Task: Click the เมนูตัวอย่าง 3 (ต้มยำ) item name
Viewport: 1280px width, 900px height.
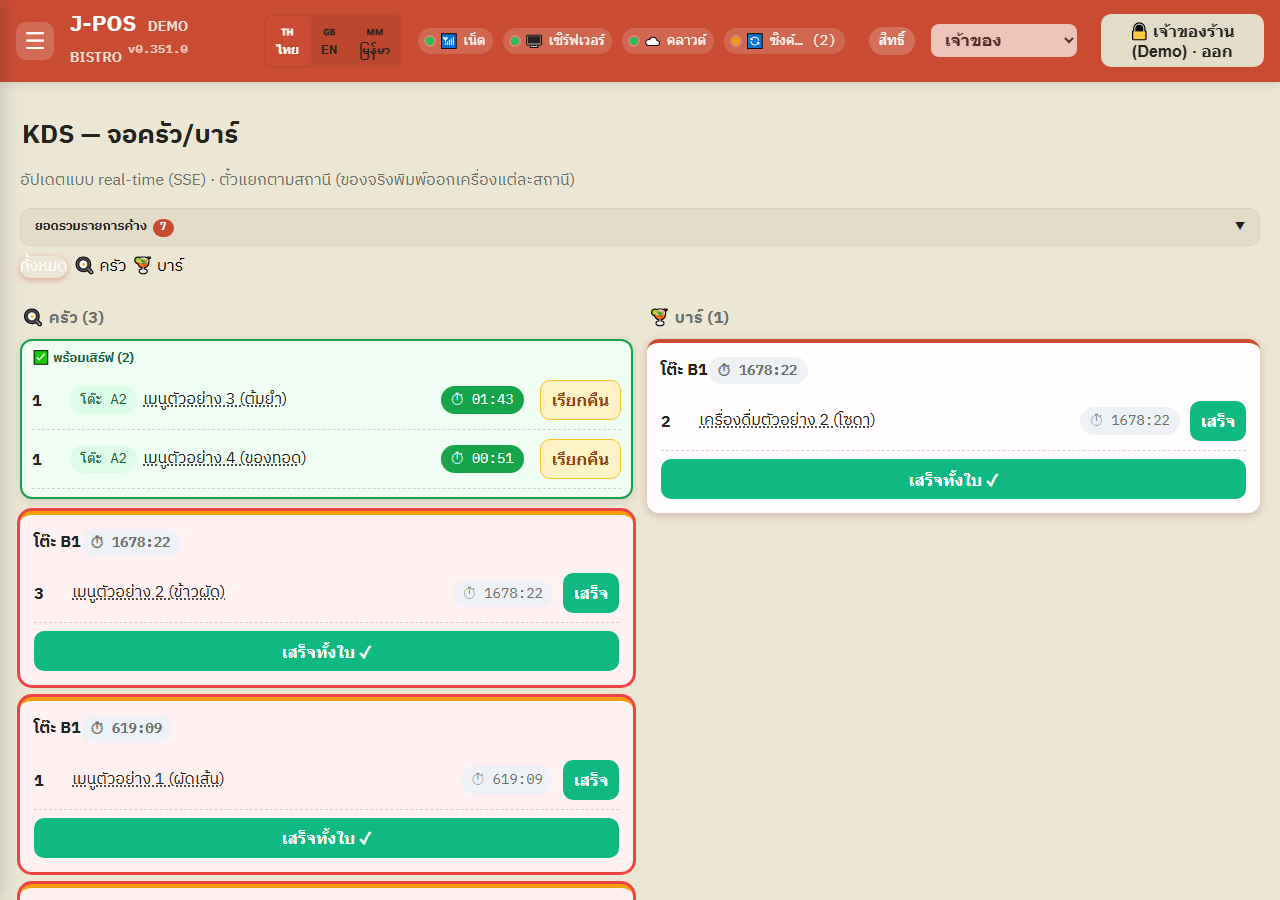Action: (215, 400)
